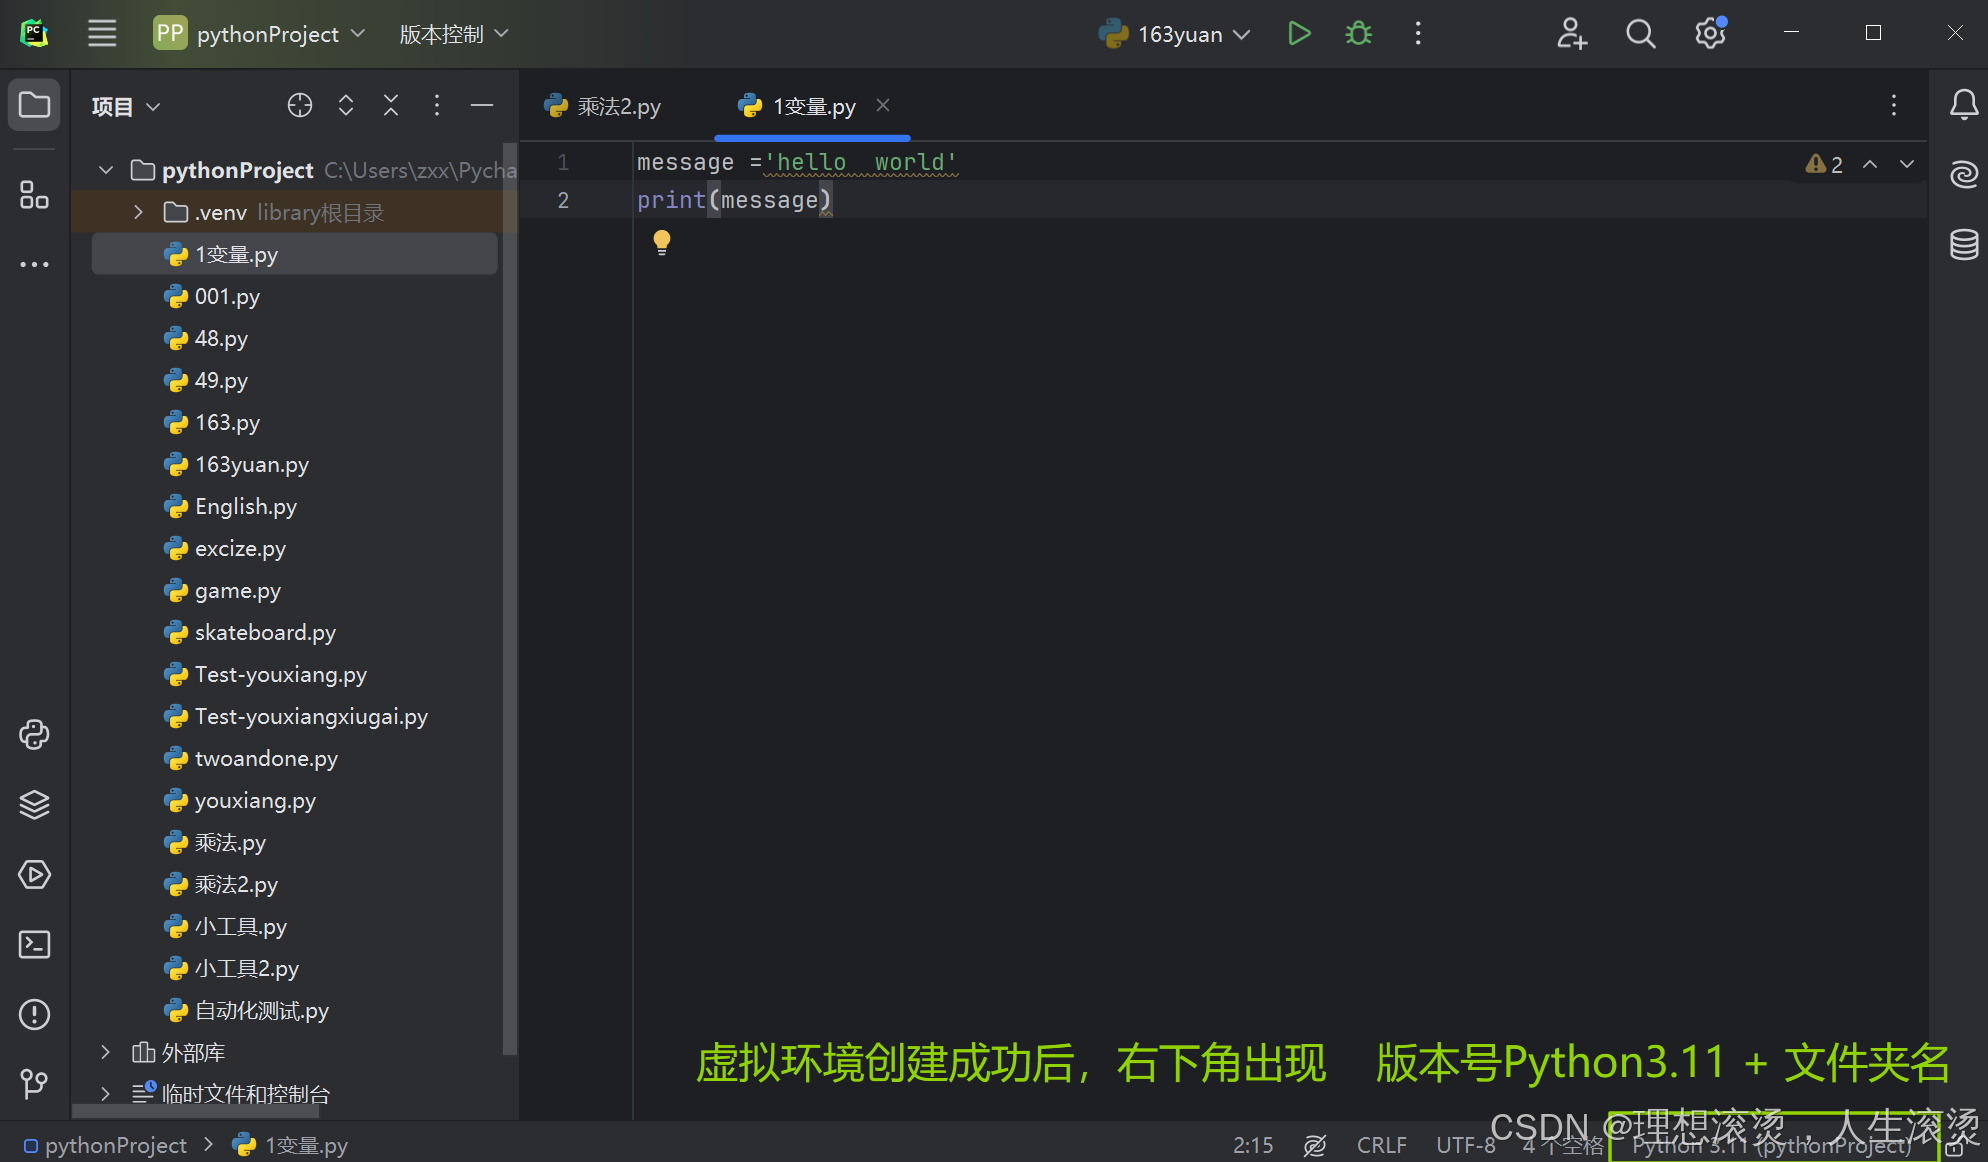Open Notifications bell
The image size is (1988, 1162).
tap(1964, 104)
